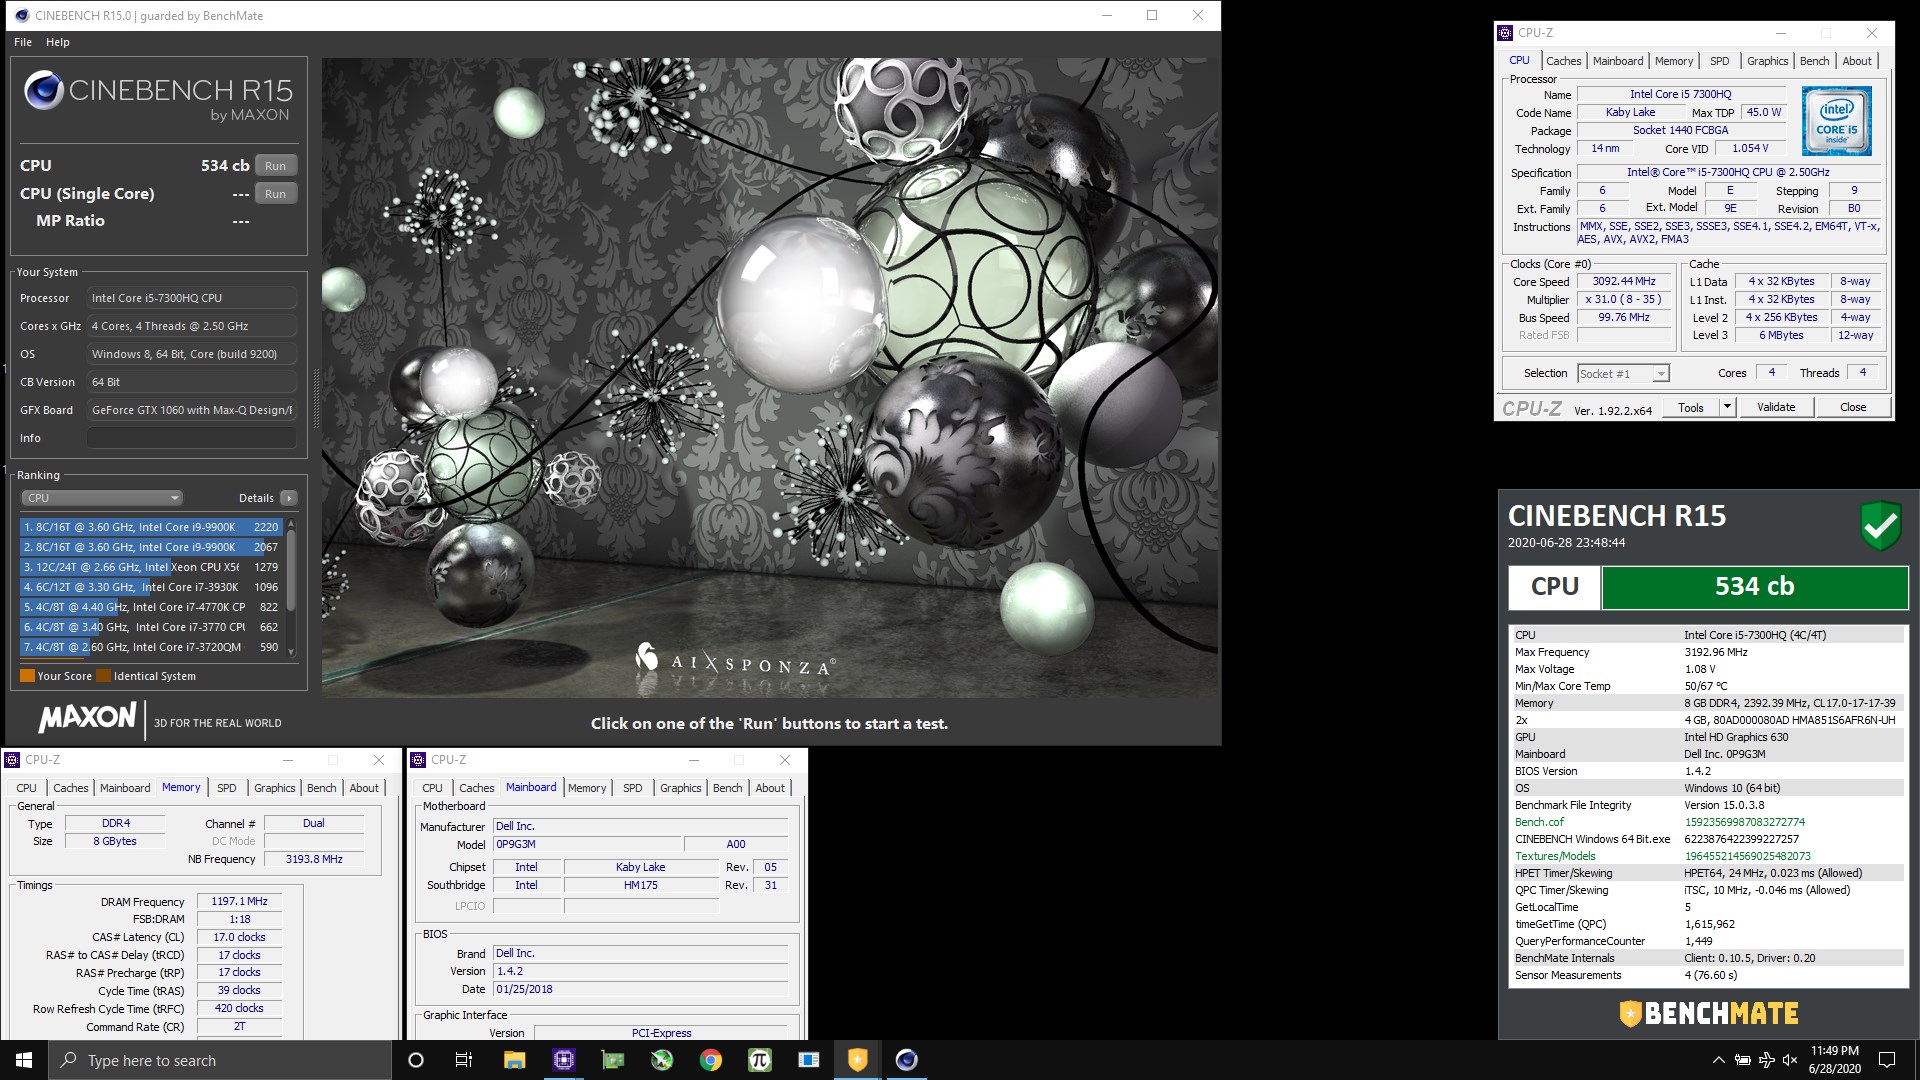
Task: Switch to CPU tab in Memory CPU-Z
Action: (27, 788)
